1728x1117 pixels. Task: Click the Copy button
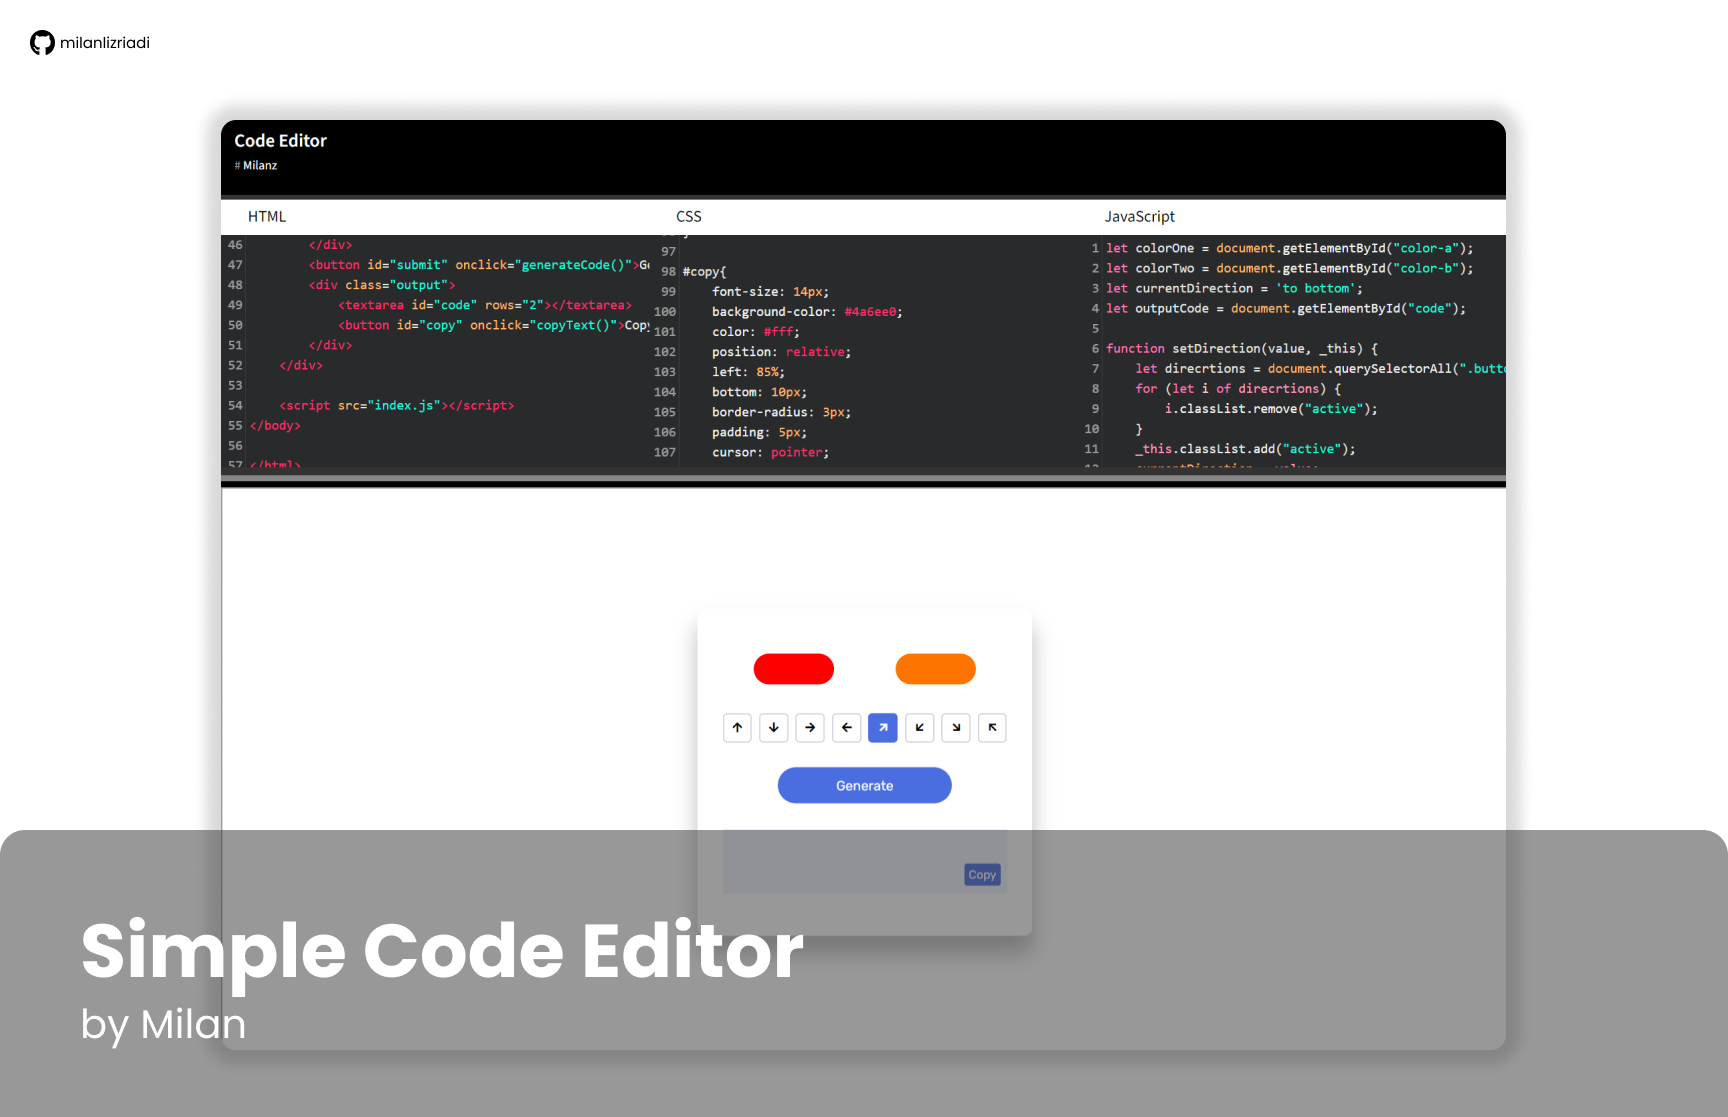983,875
